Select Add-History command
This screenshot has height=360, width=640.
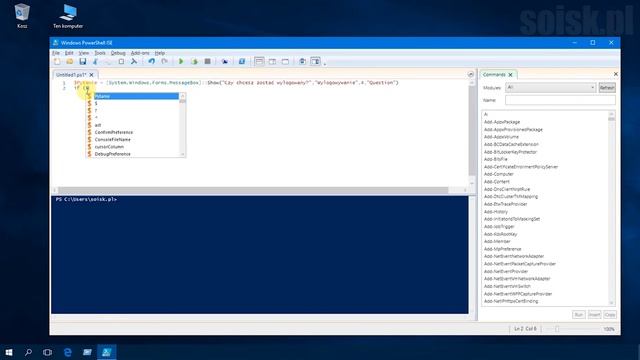tap(496, 212)
